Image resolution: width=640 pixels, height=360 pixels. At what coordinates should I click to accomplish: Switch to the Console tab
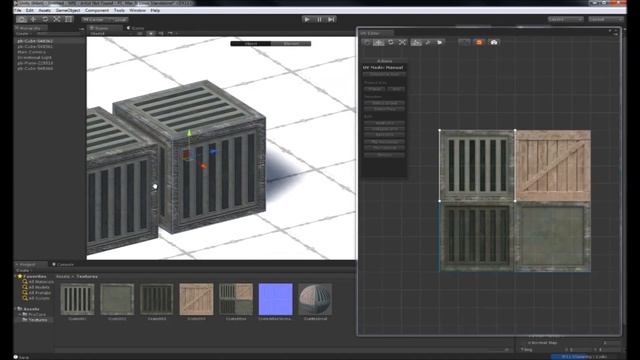click(64, 264)
